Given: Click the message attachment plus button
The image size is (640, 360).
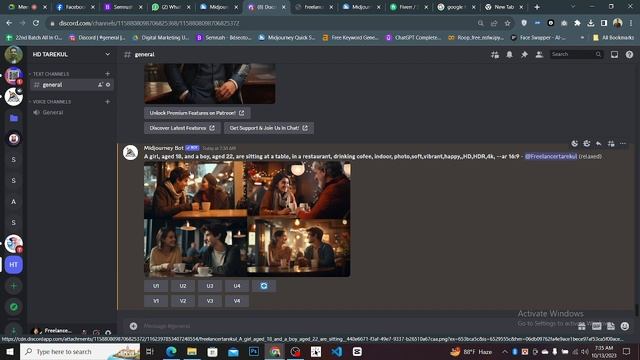Looking at the screenshot, I should [x=133, y=326].
